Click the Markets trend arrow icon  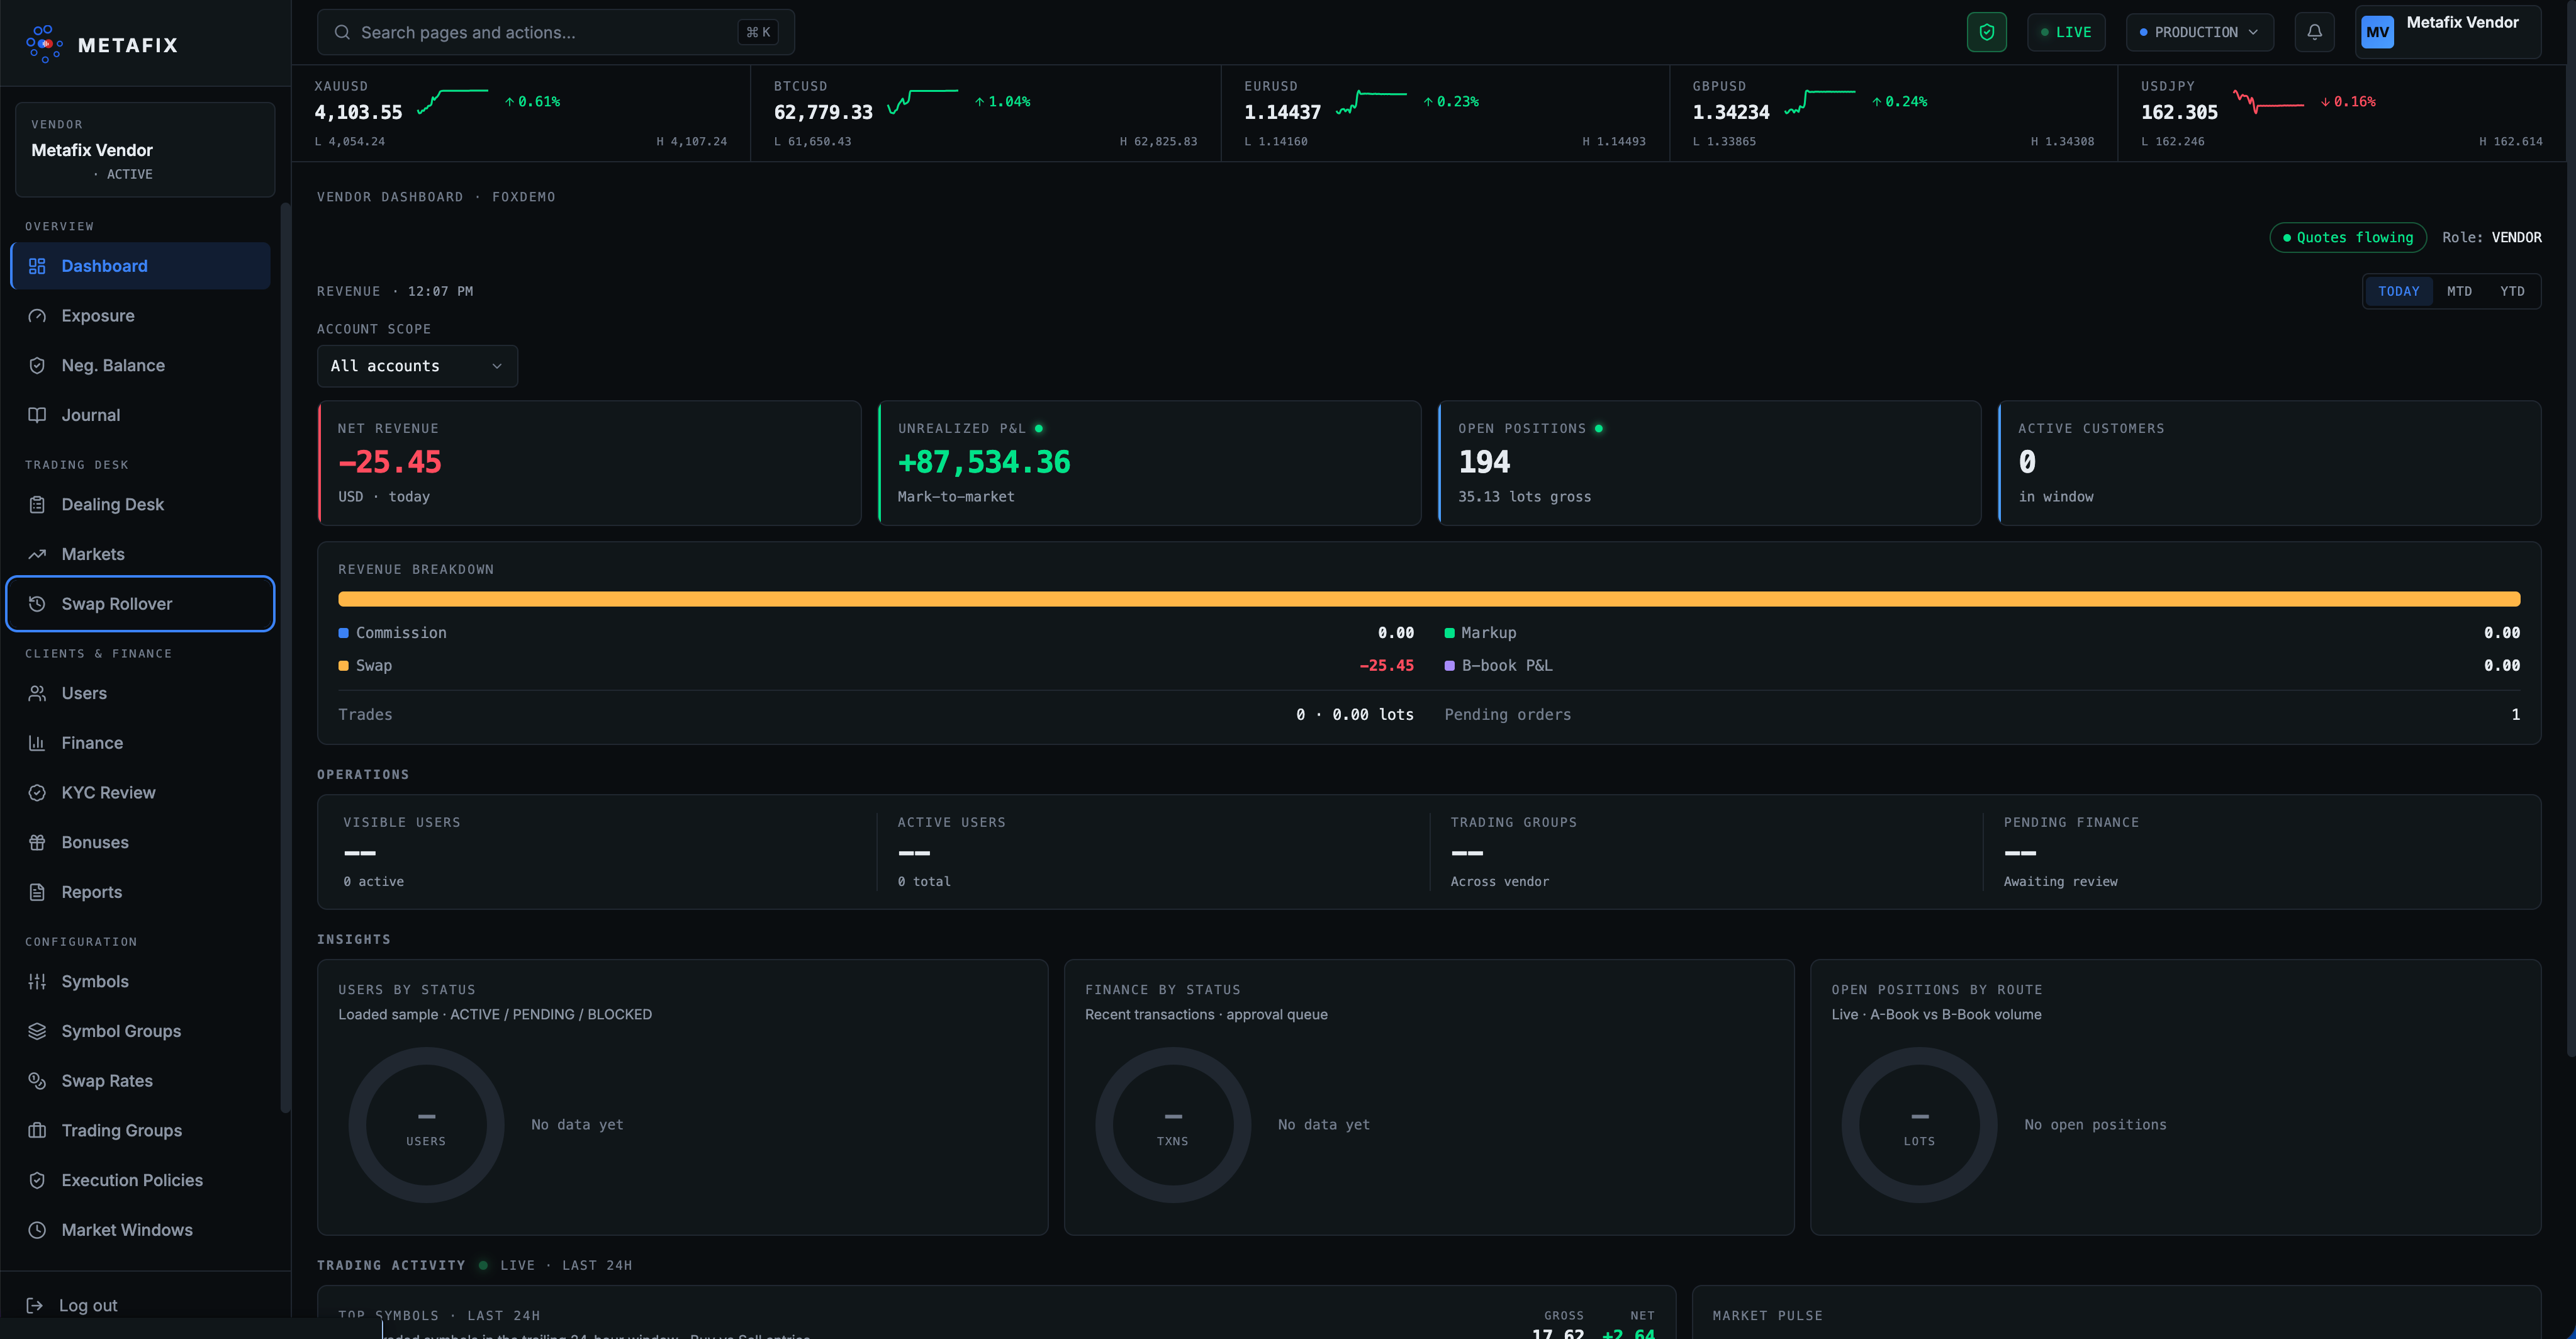click(37, 554)
